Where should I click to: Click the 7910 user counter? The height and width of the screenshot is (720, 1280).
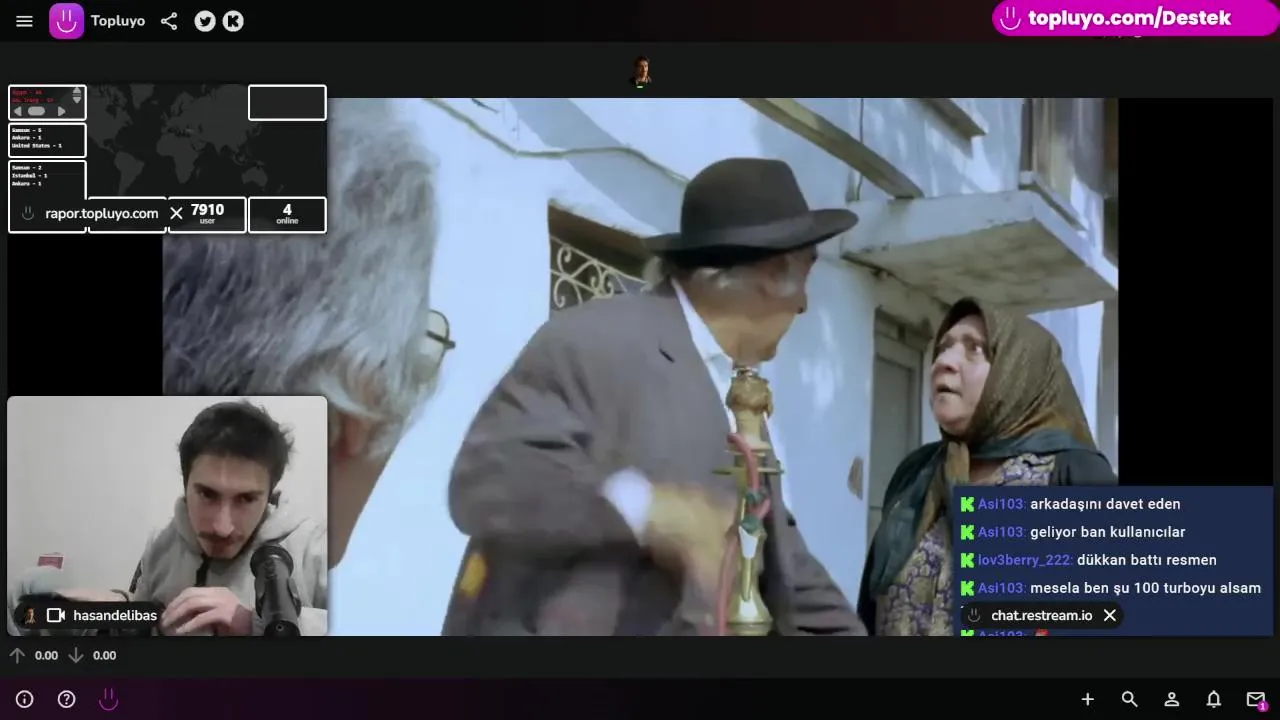tap(207, 214)
